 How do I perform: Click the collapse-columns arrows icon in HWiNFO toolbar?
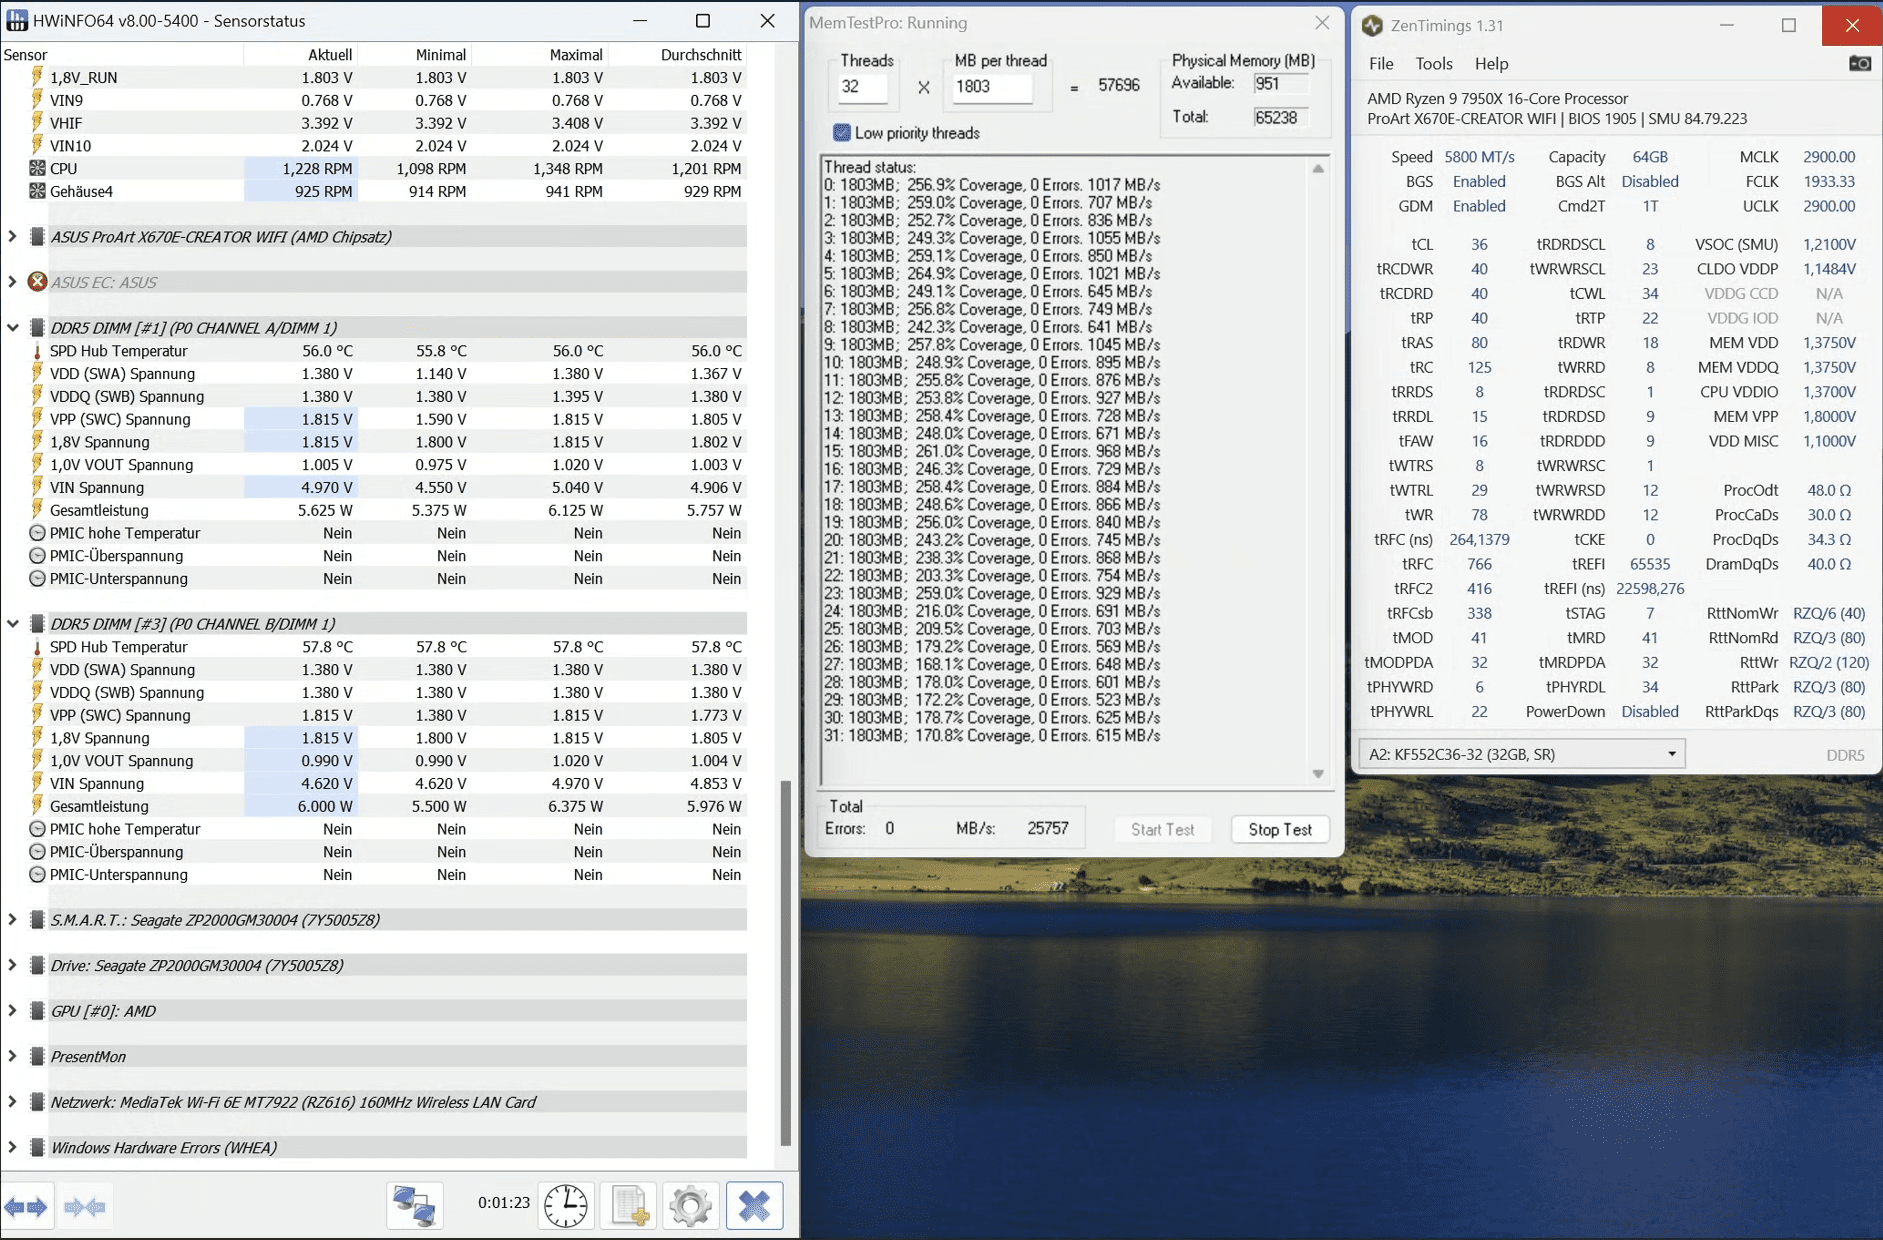click(85, 1207)
